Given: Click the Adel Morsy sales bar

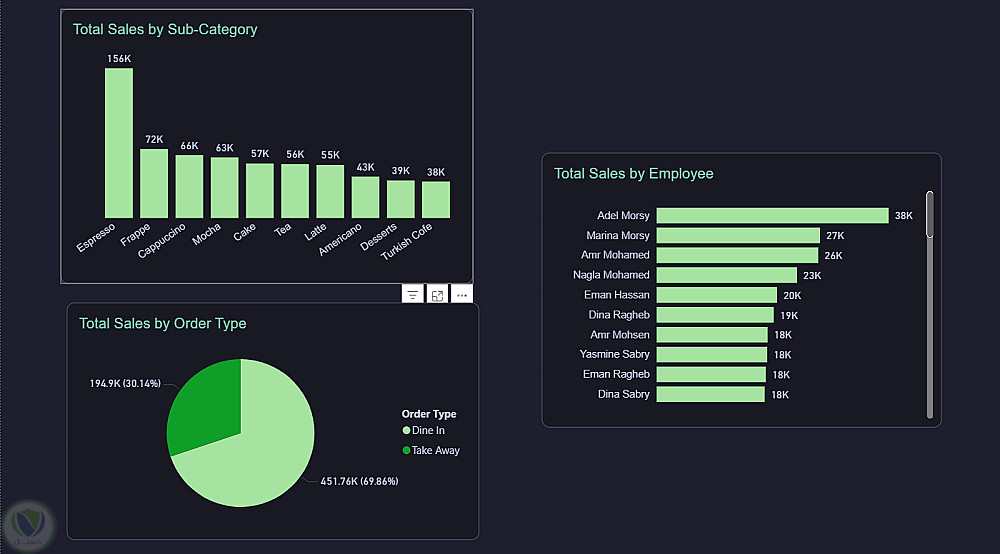Looking at the screenshot, I should pos(772,215).
